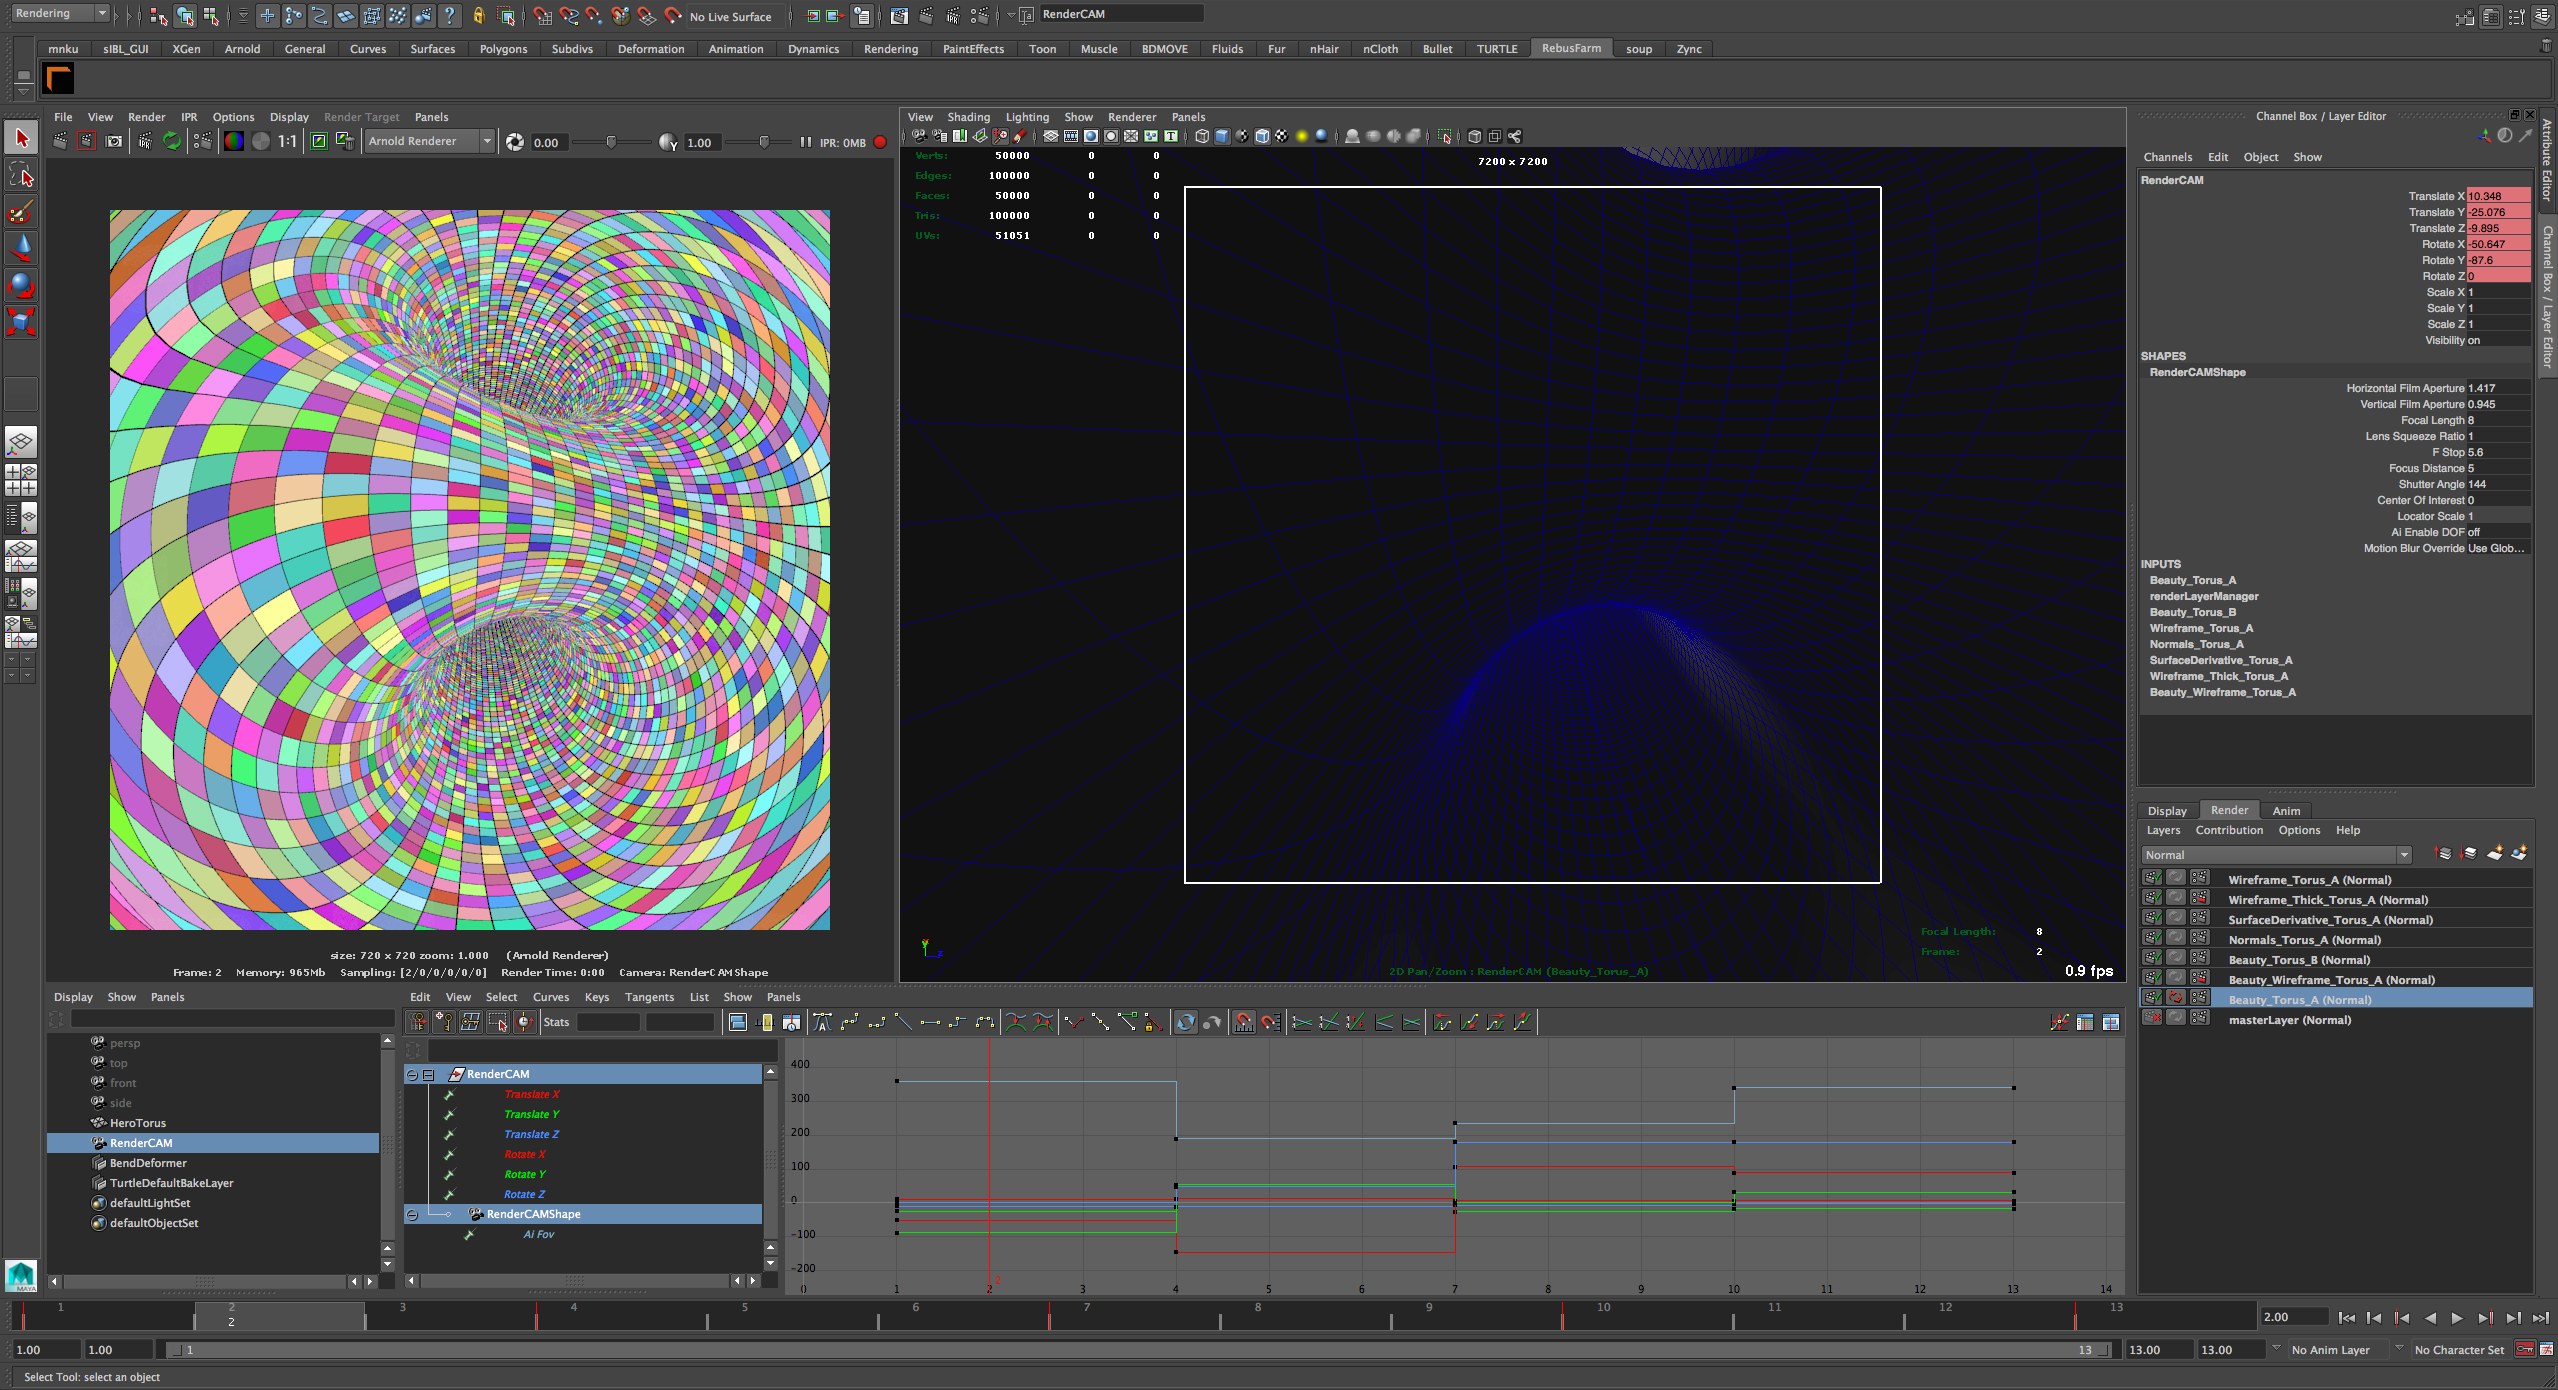Click the 1:1 real size icon
The height and width of the screenshot is (1390, 2558).
(287, 142)
